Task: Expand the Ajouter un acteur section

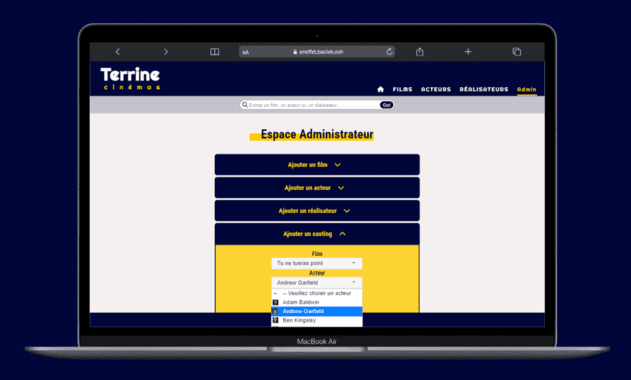Action: pyautogui.click(x=317, y=188)
